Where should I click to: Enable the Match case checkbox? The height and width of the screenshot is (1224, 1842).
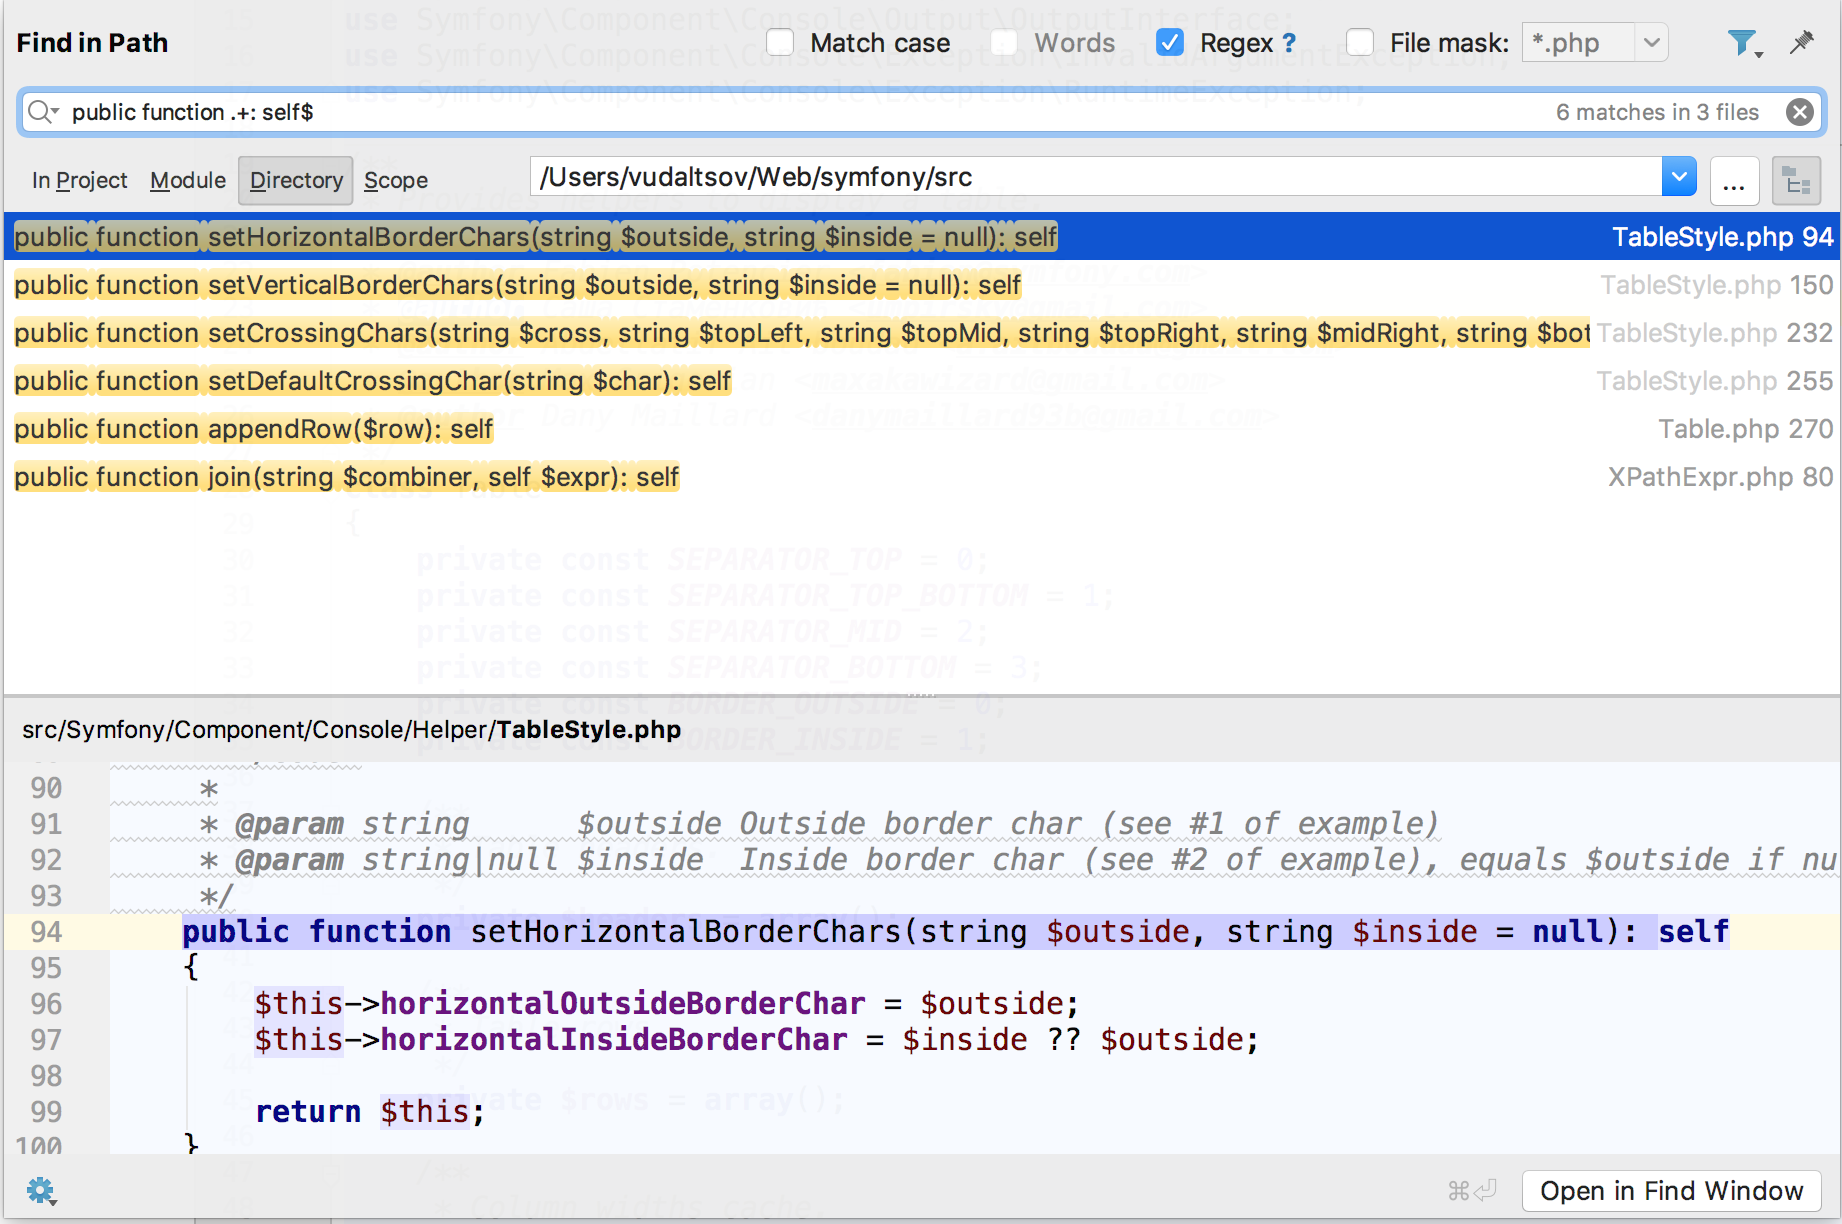click(780, 43)
